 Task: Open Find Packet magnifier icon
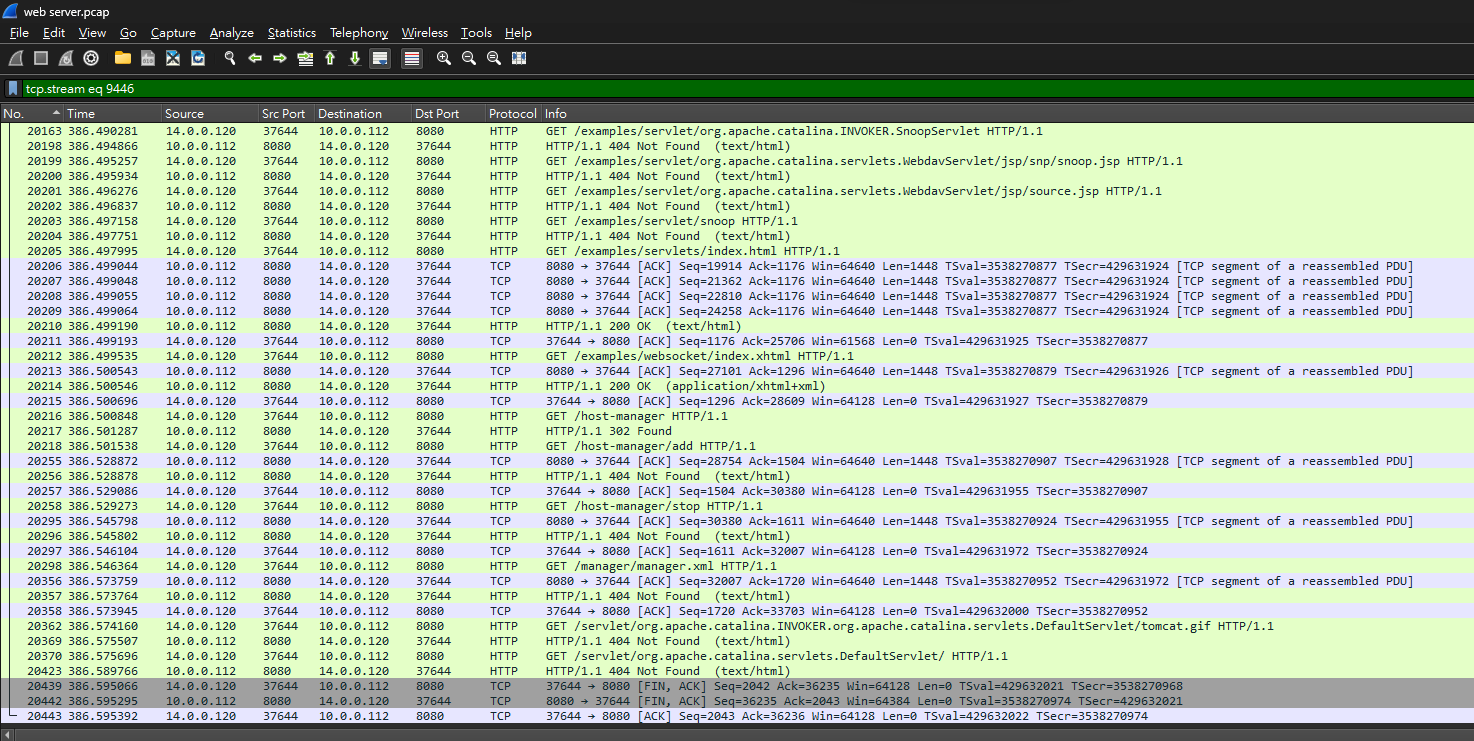point(230,59)
